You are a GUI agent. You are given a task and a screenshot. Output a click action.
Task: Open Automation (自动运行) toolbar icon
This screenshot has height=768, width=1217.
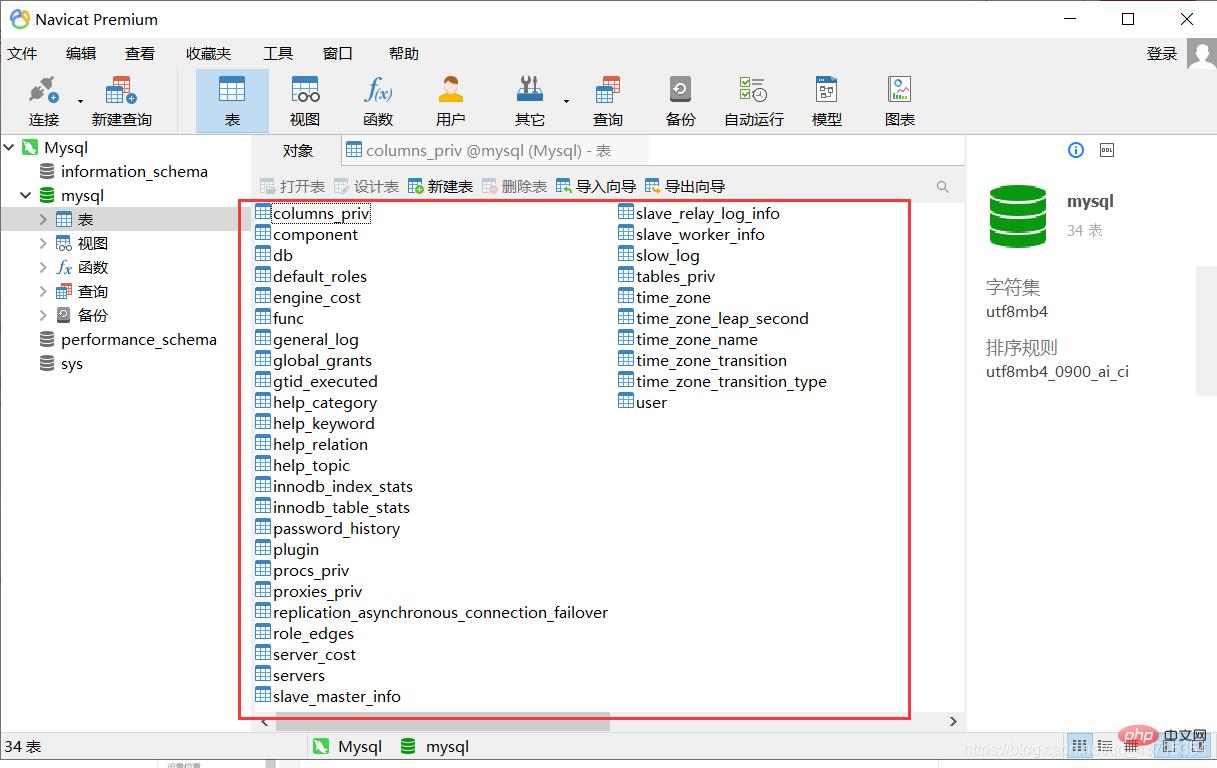[753, 101]
